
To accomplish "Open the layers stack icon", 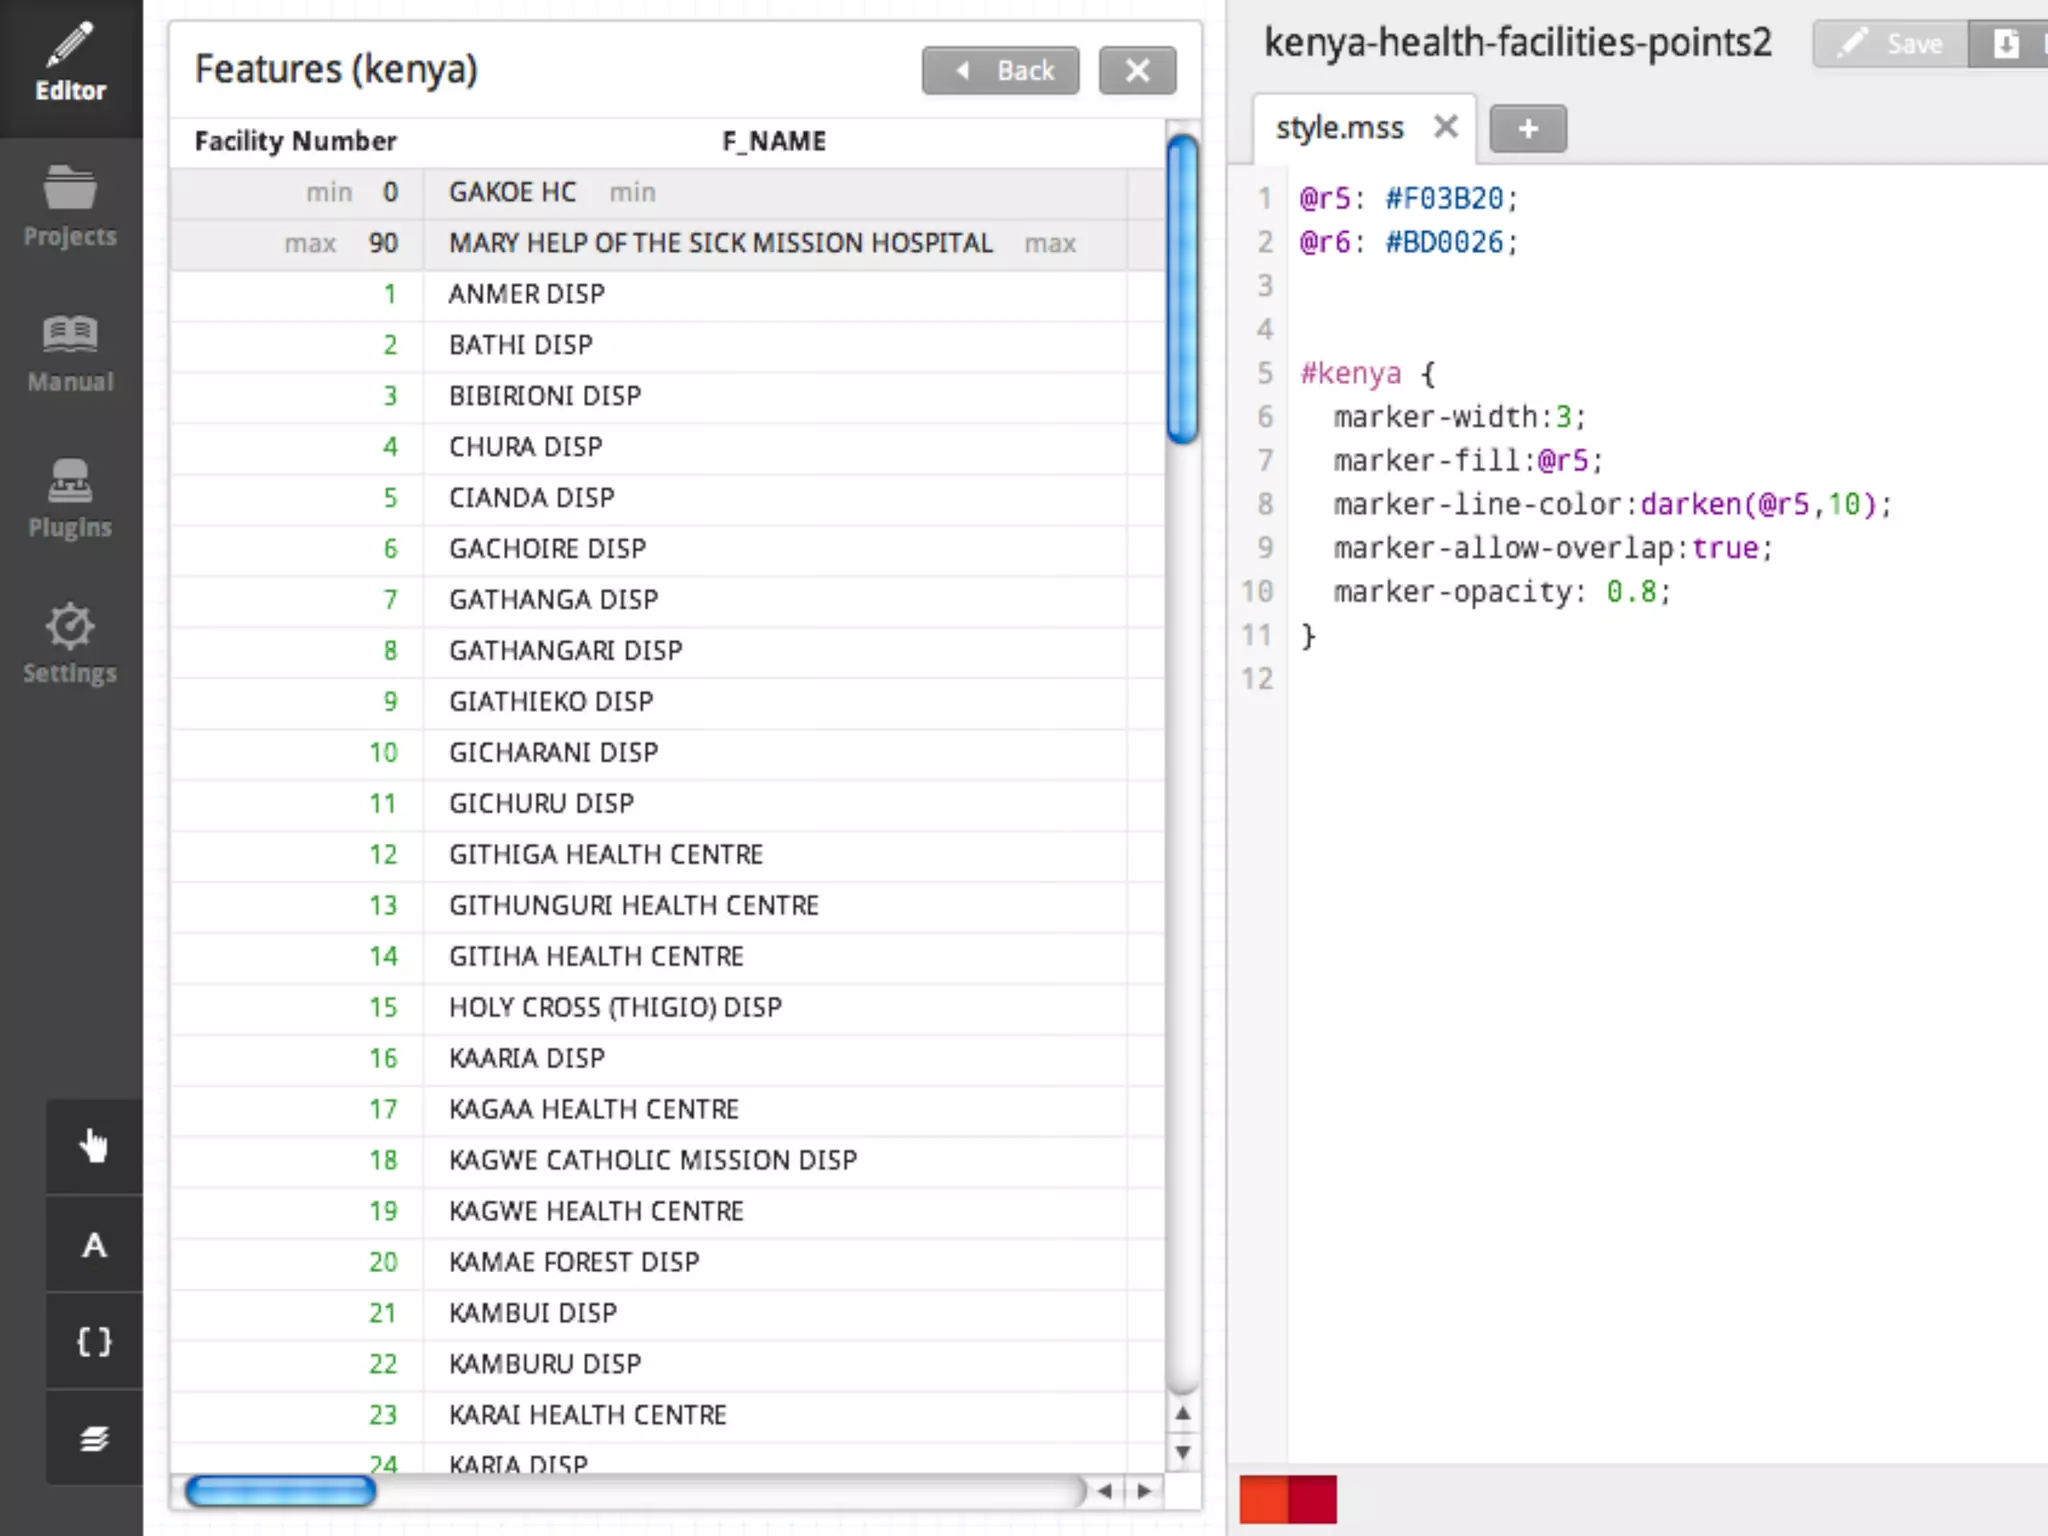I will pyautogui.click(x=94, y=1439).
